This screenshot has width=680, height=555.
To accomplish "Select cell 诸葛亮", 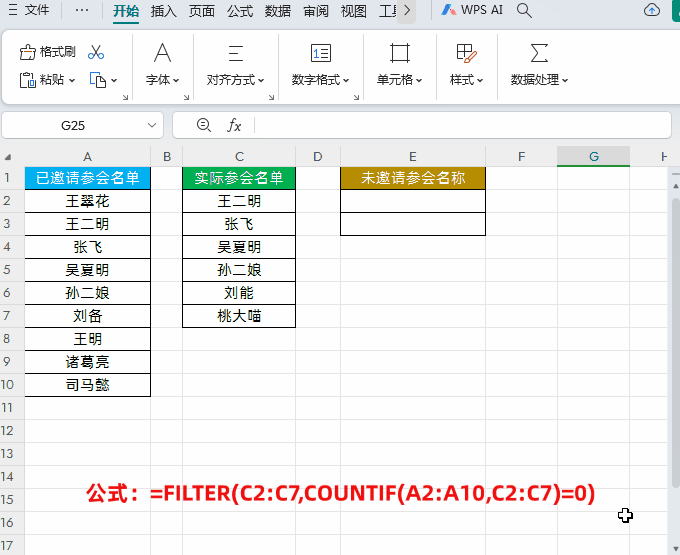I will click(x=88, y=362).
